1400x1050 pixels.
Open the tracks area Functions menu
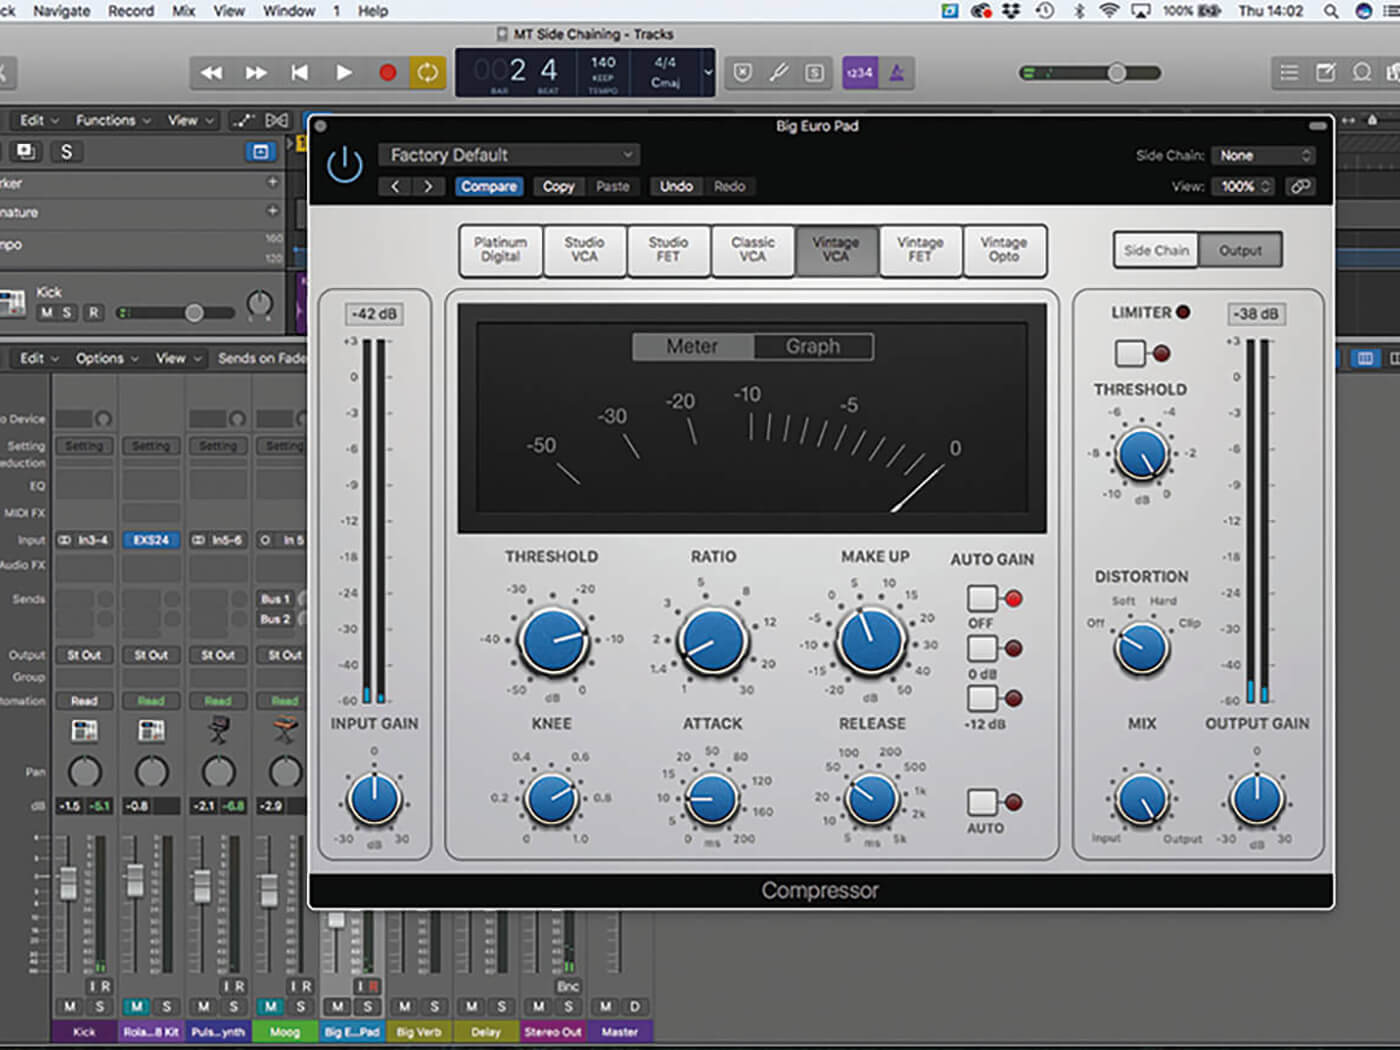click(113, 120)
